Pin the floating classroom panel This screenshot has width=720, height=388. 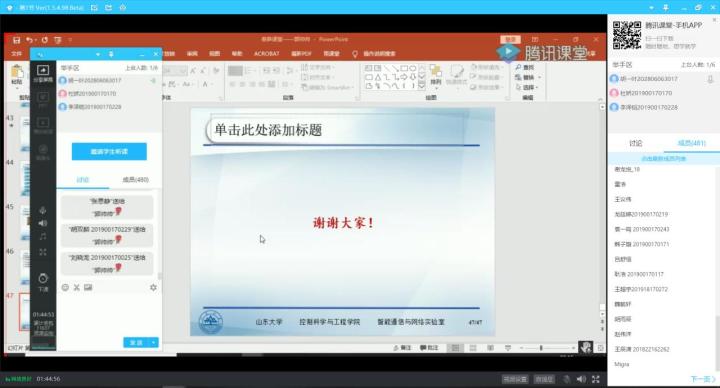click(111, 54)
